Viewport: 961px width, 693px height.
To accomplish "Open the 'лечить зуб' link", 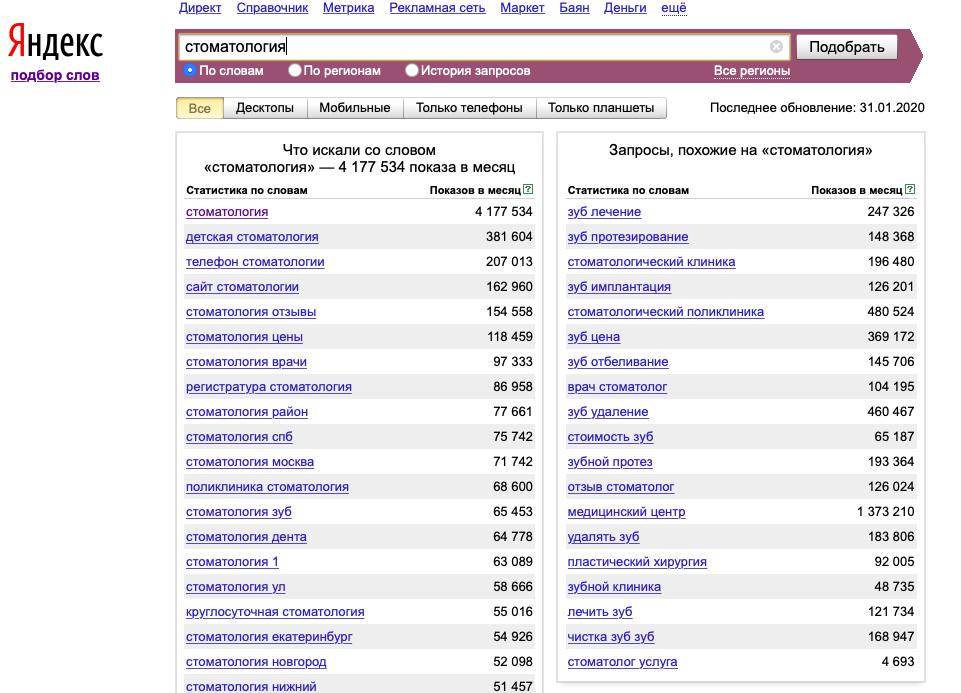I will pos(599,612).
